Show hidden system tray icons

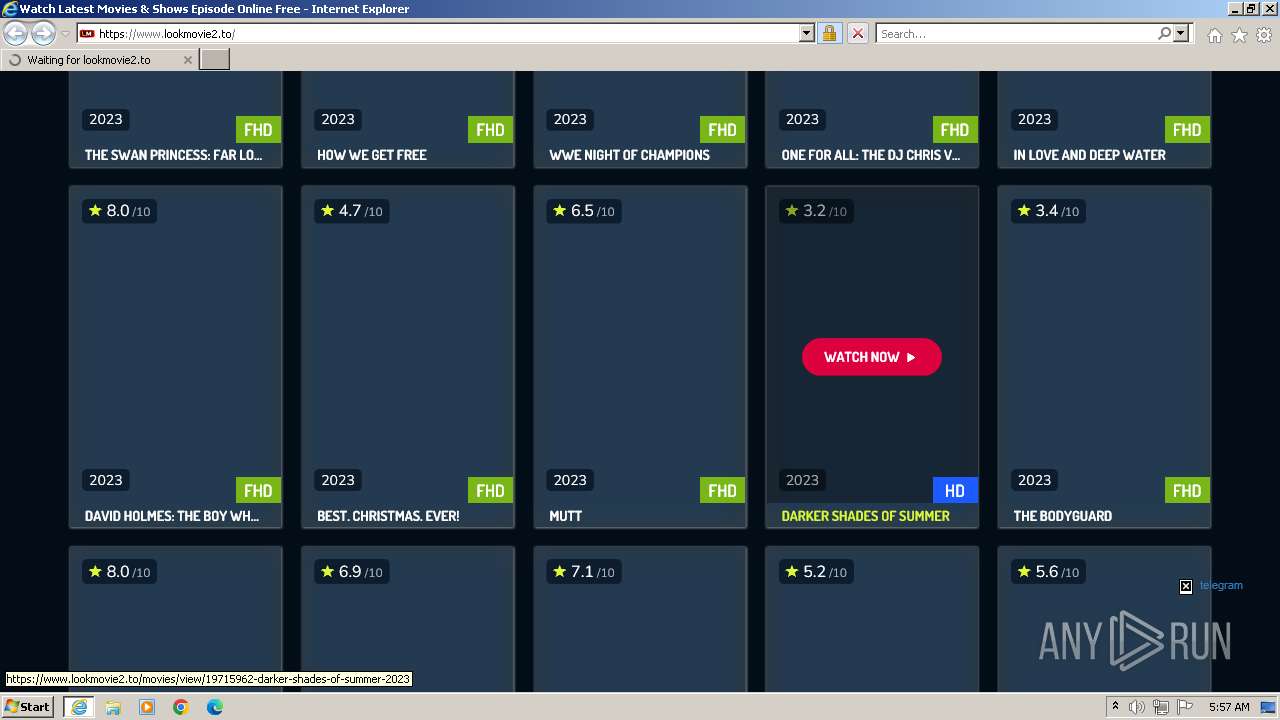[x=1115, y=707]
